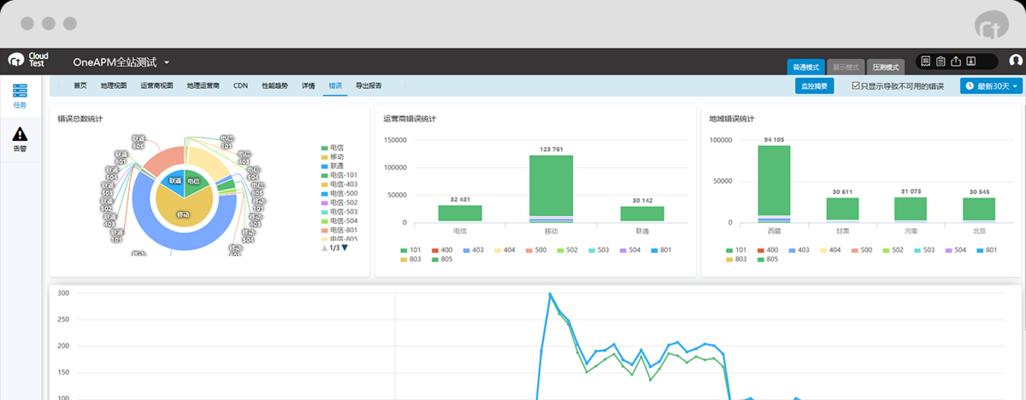This screenshot has height=400, width=1026.
Task: Toggle 805 legend in 地域错误统计 chart
Action: pyautogui.click(x=770, y=259)
